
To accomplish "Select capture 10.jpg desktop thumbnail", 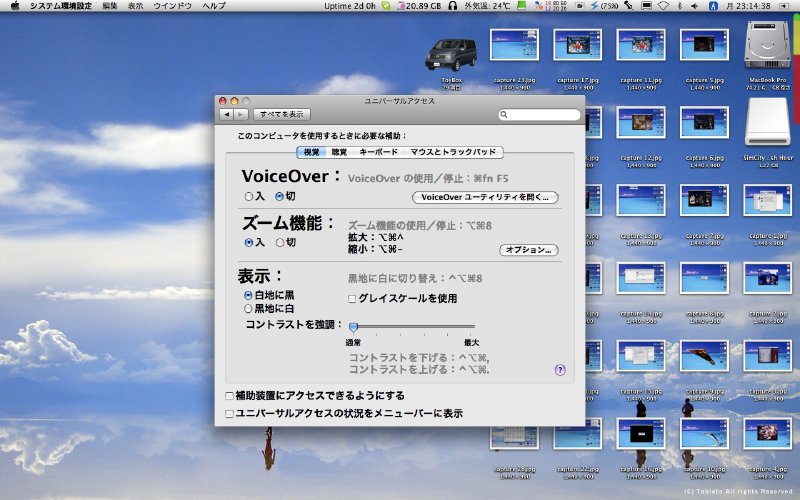I will (x=704, y=433).
